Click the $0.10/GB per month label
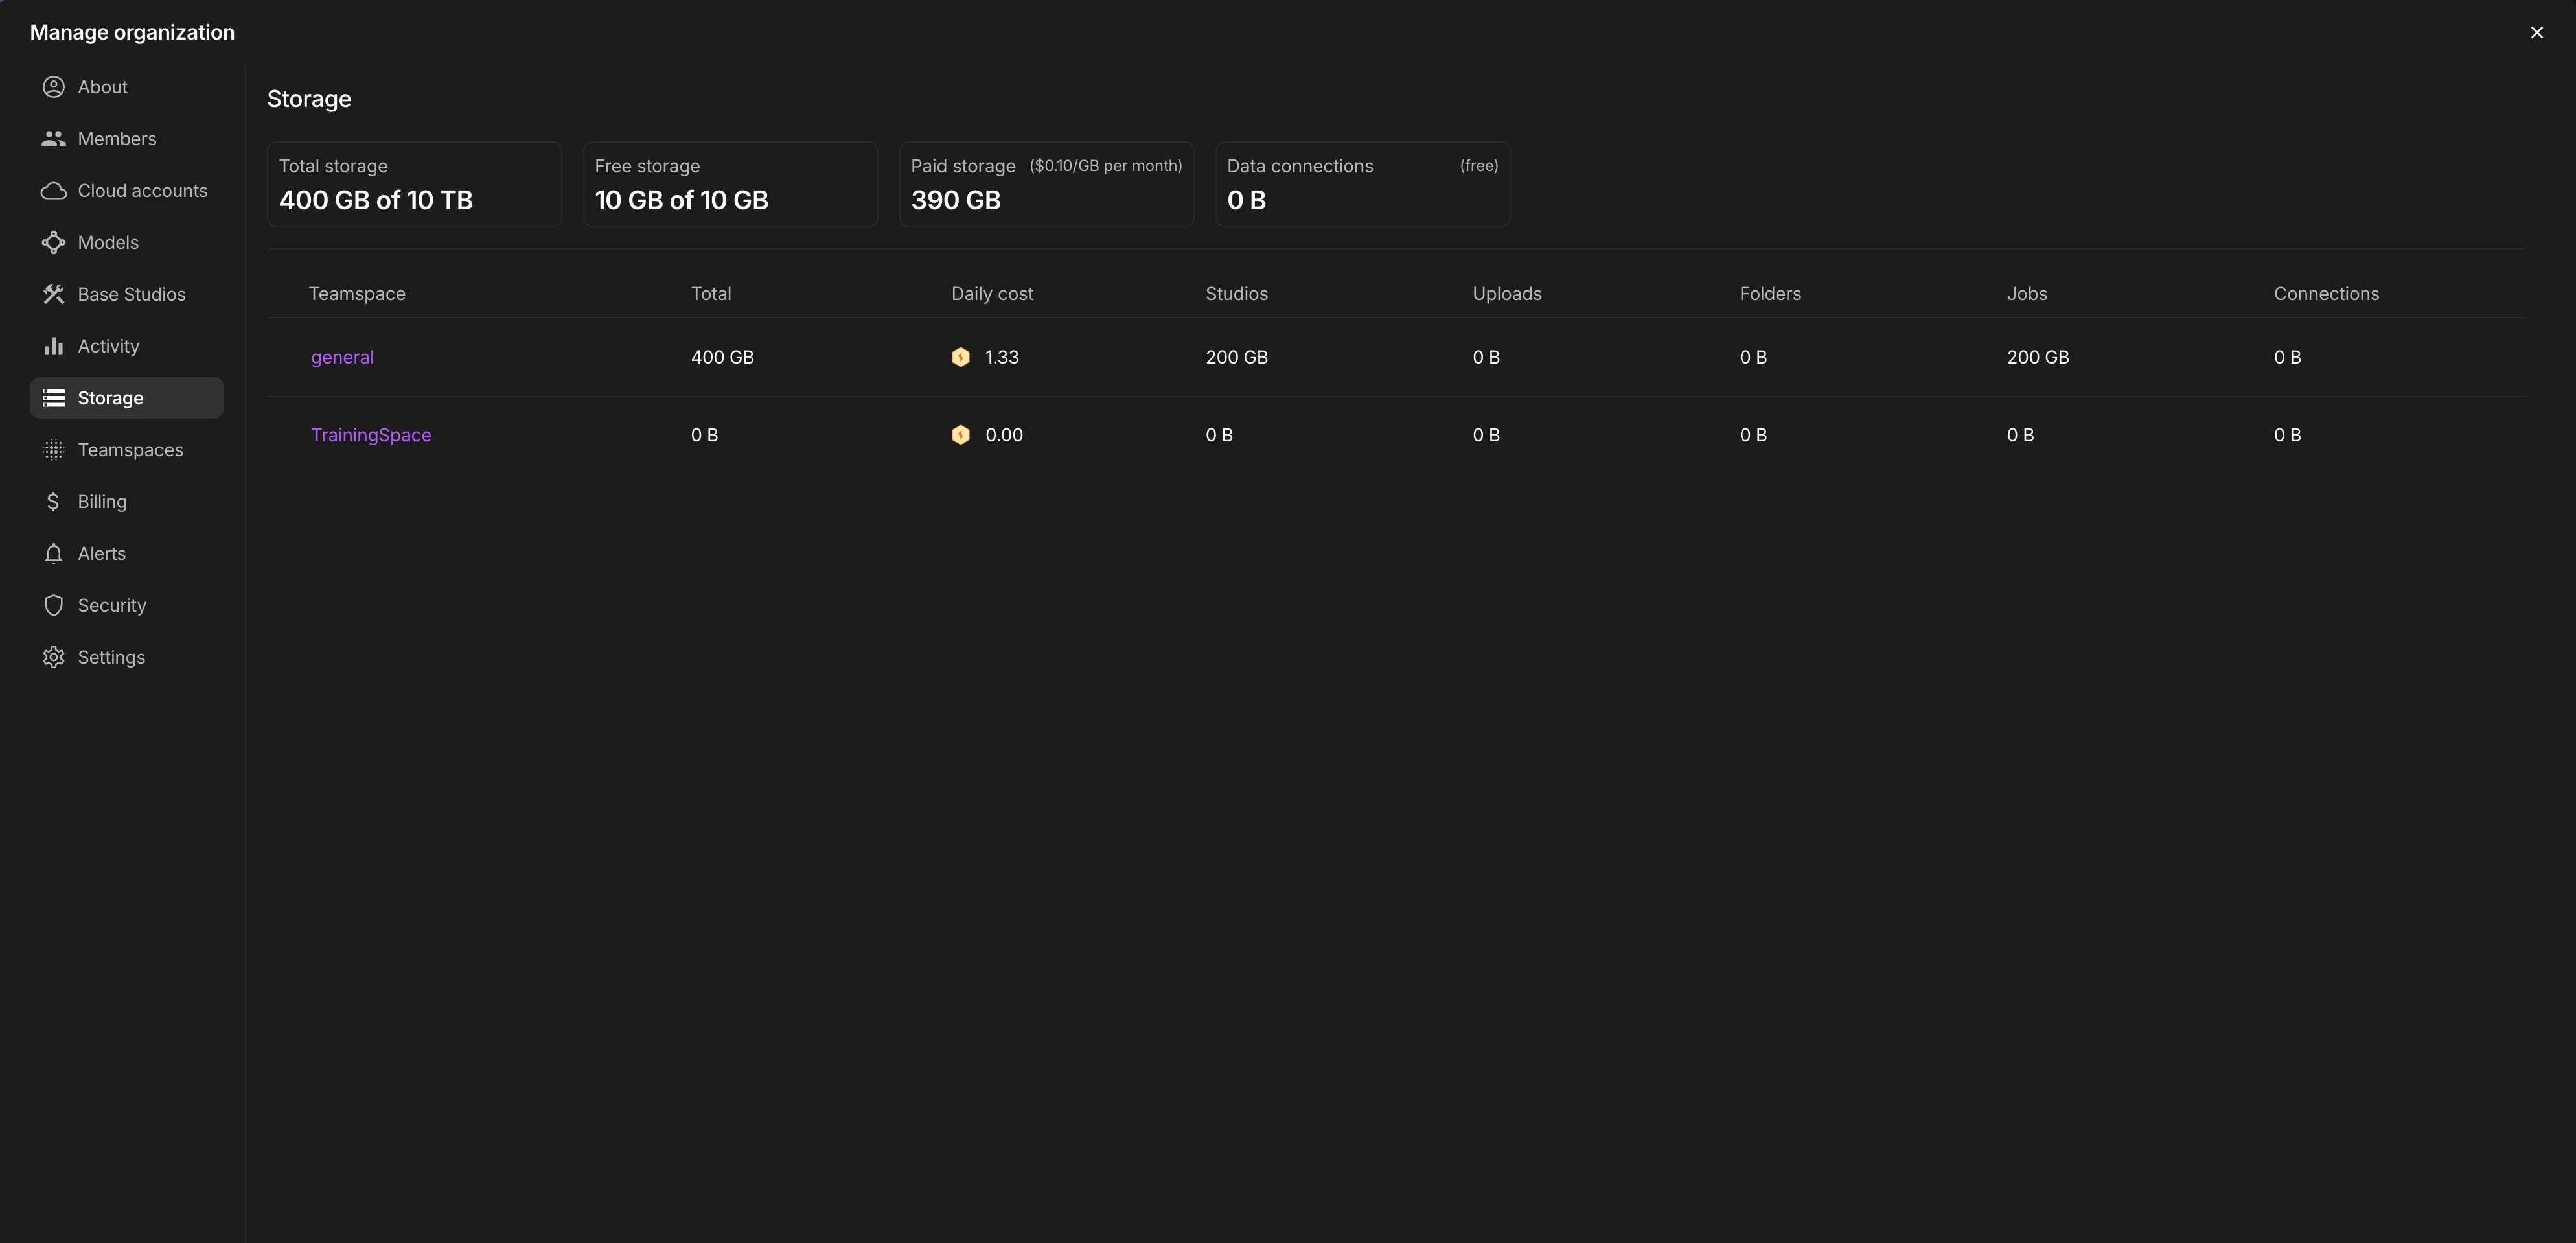The image size is (2576, 1243). click(1106, 166)
